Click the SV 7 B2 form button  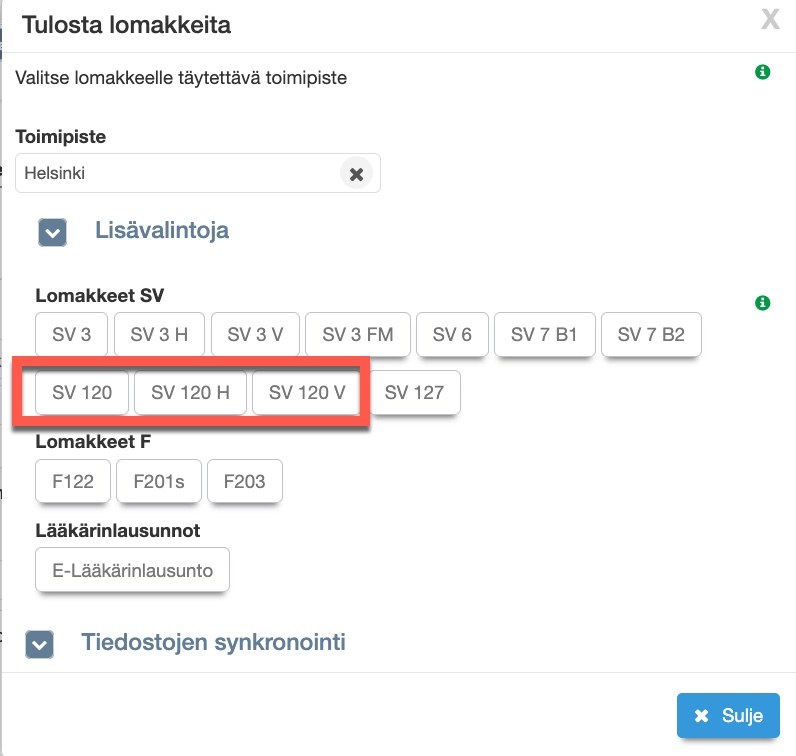point(651,335)
